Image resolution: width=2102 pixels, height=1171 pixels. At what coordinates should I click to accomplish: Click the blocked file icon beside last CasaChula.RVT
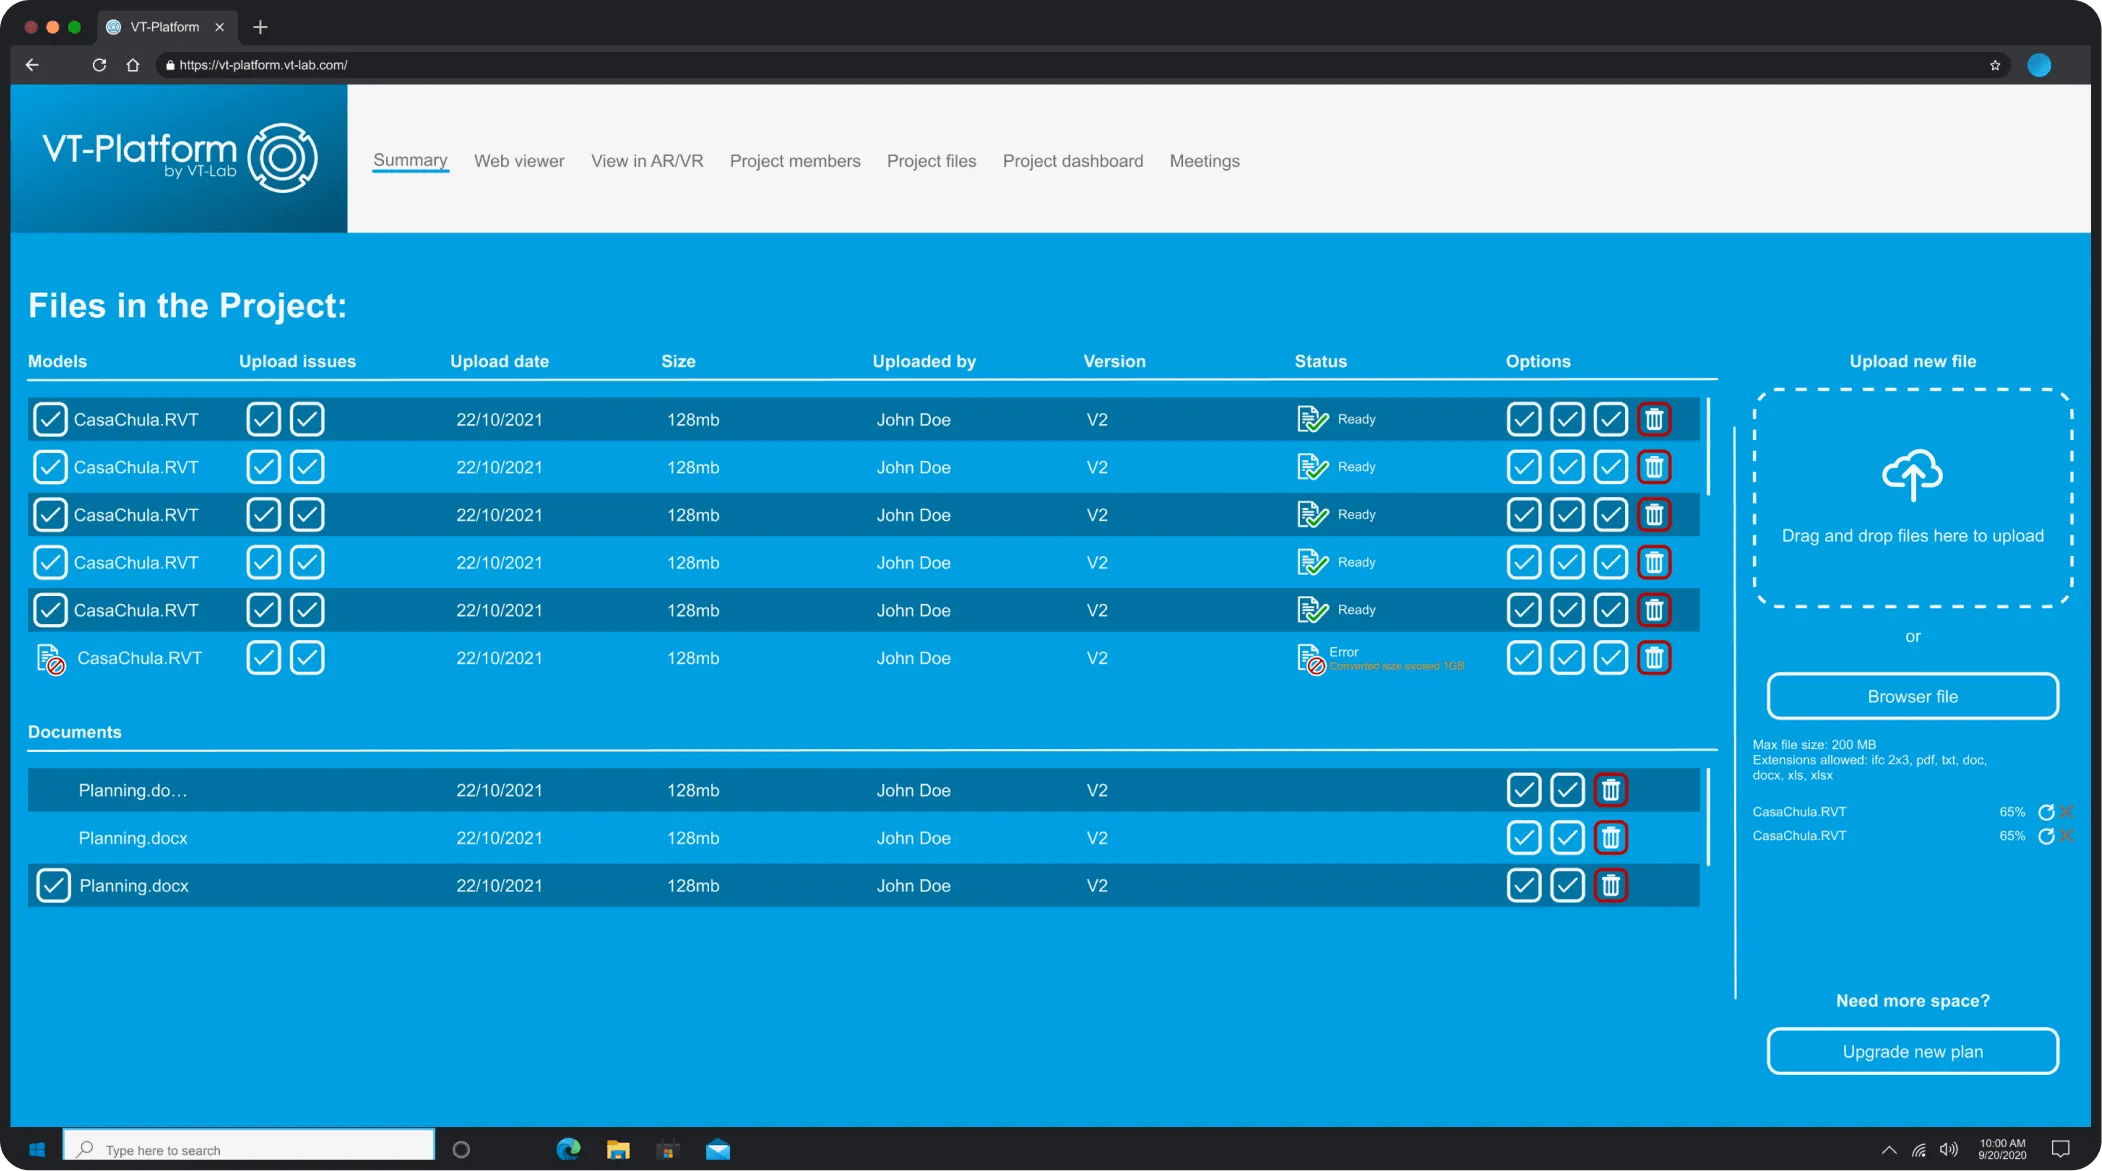point(51,659)
